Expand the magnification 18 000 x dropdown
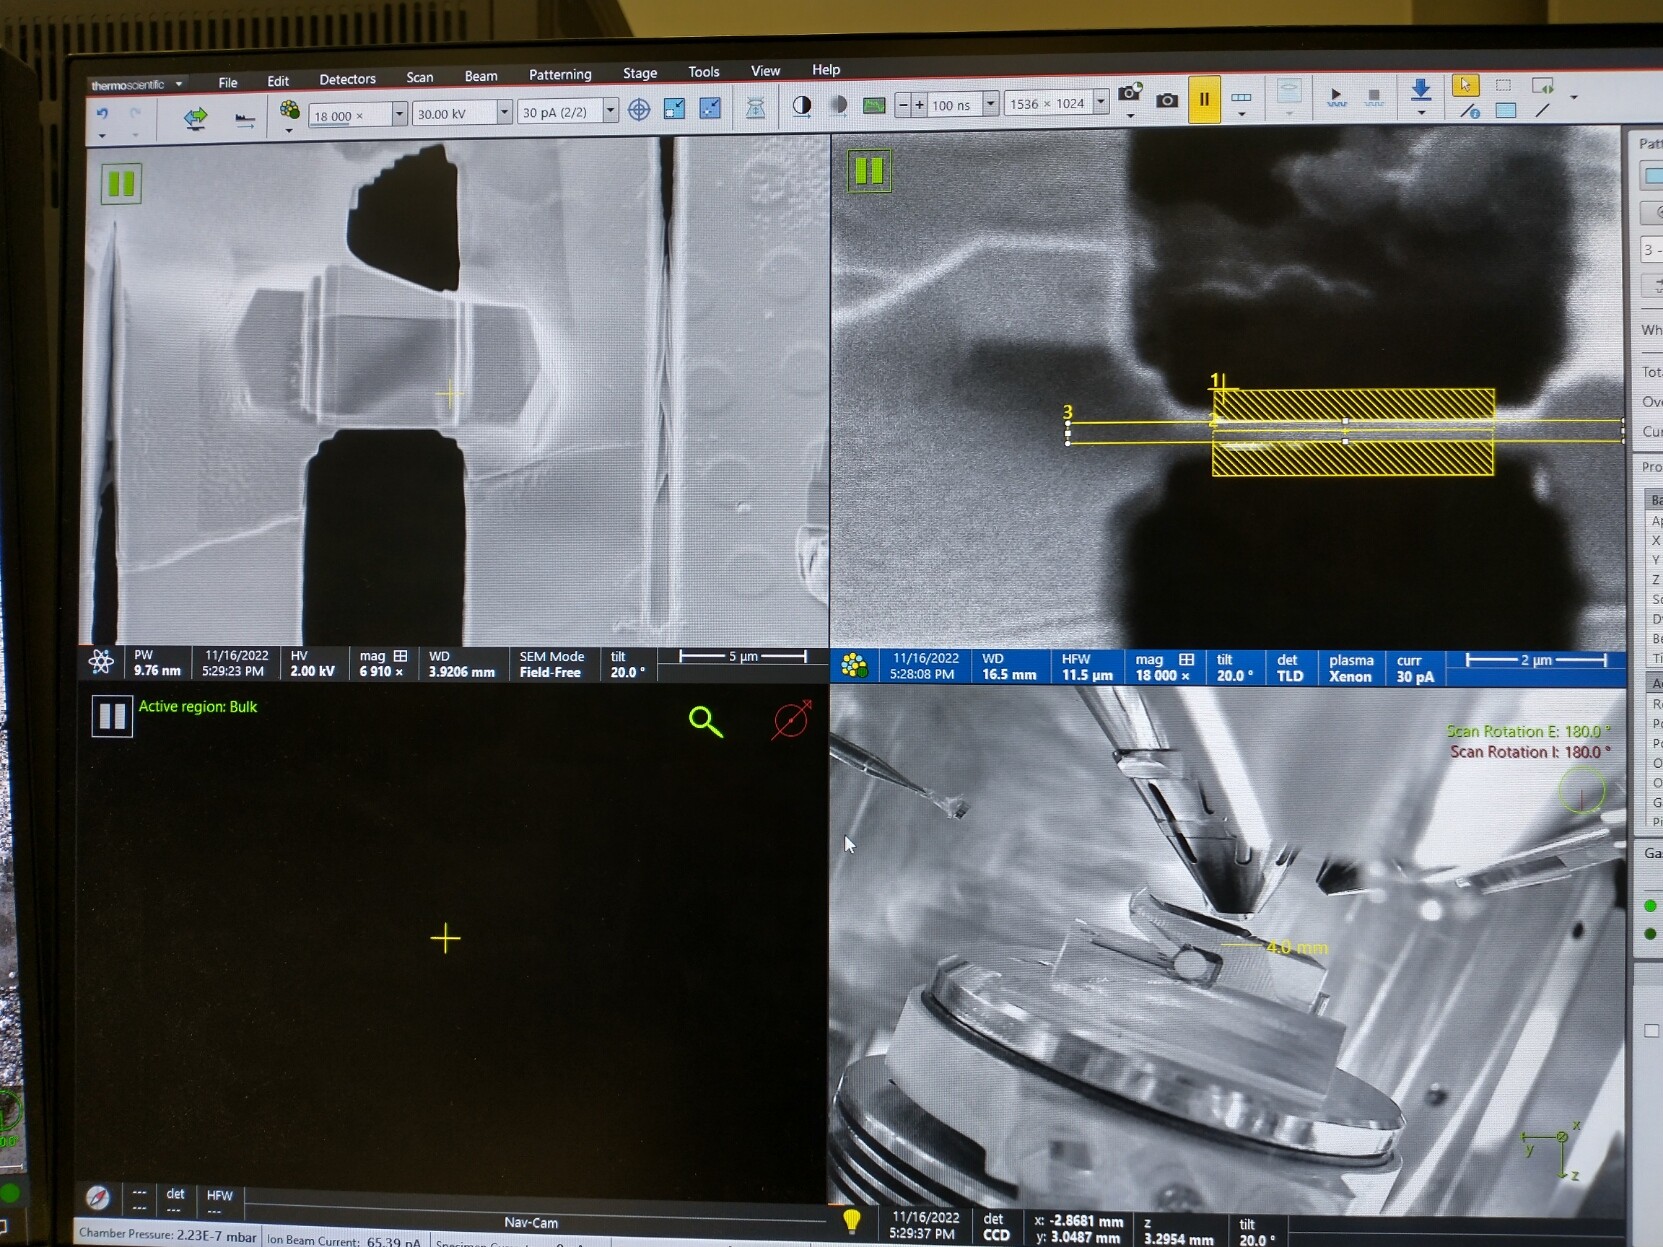 tap(398, 114)
